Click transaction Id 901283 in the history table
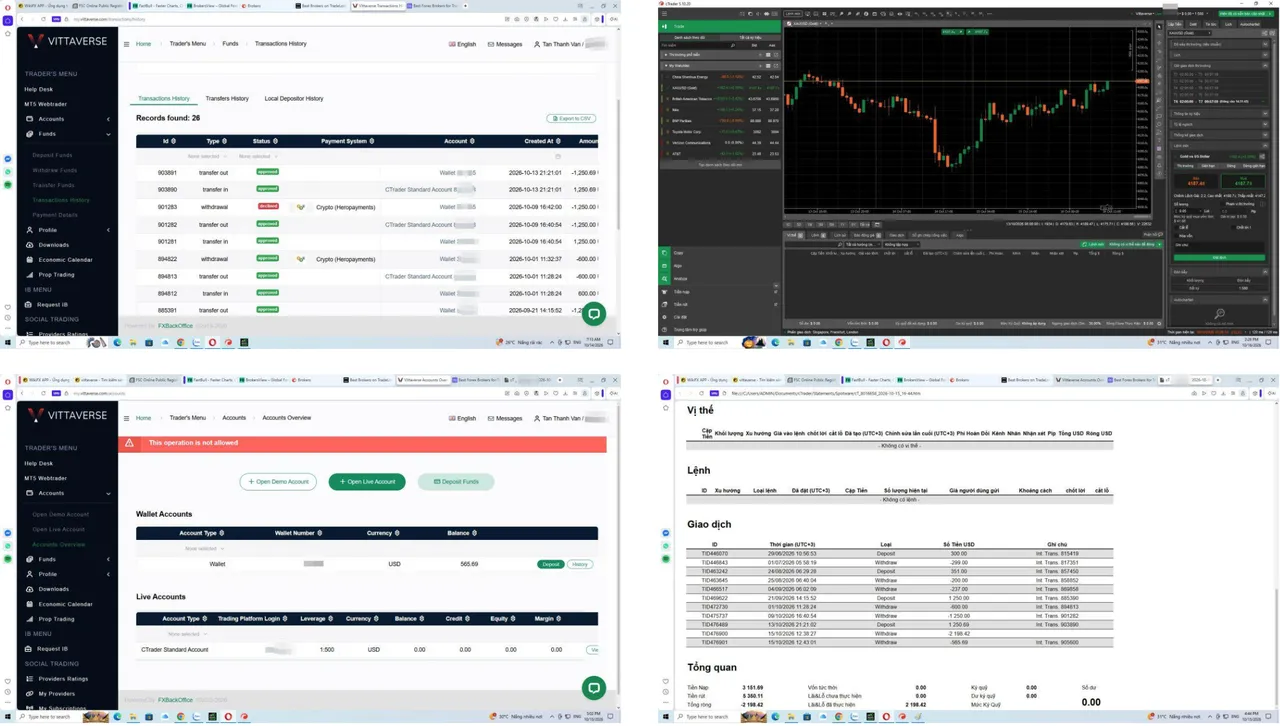Viewport: 1280px width, 726px height. click(x=167, y=207)
